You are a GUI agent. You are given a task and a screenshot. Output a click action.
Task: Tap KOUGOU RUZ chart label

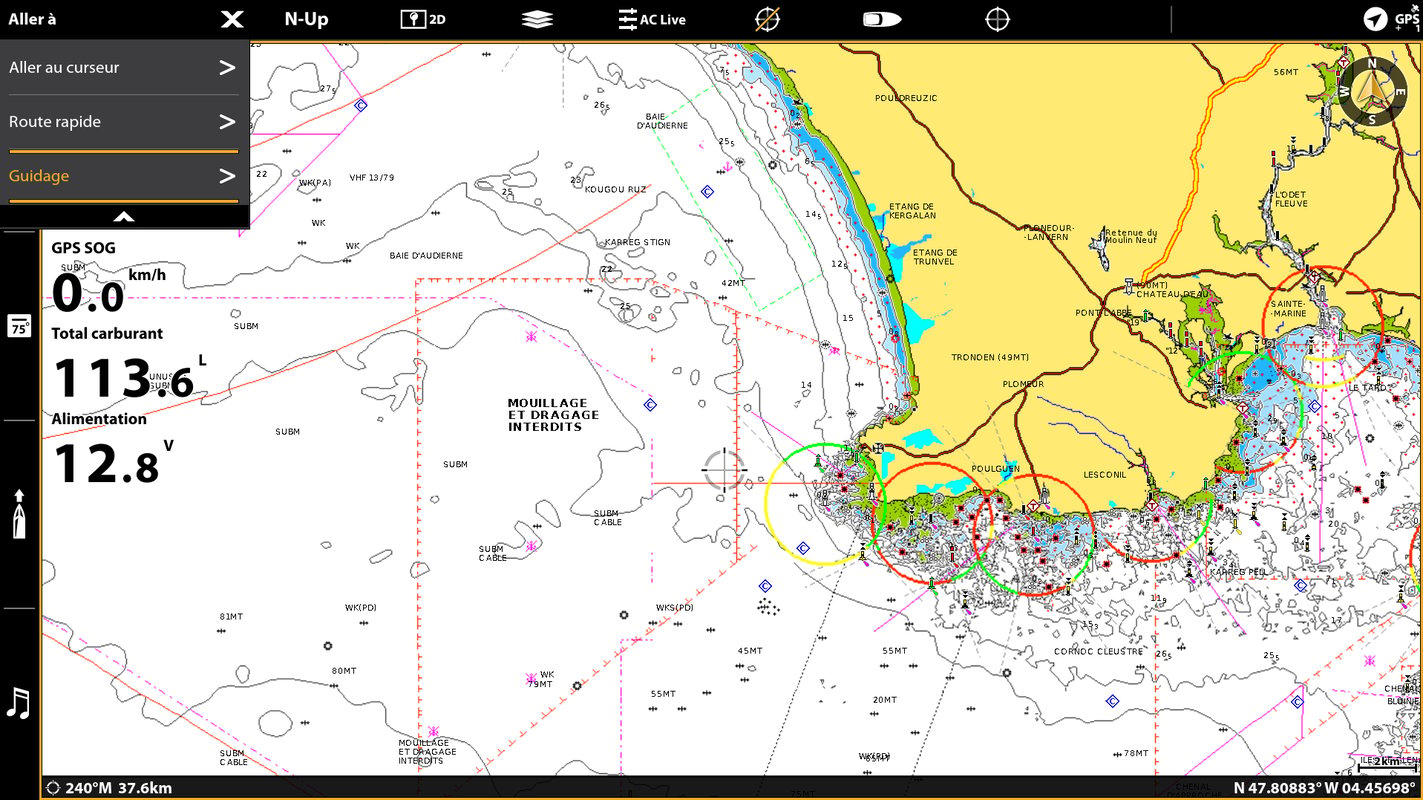(x=616, y=189)
